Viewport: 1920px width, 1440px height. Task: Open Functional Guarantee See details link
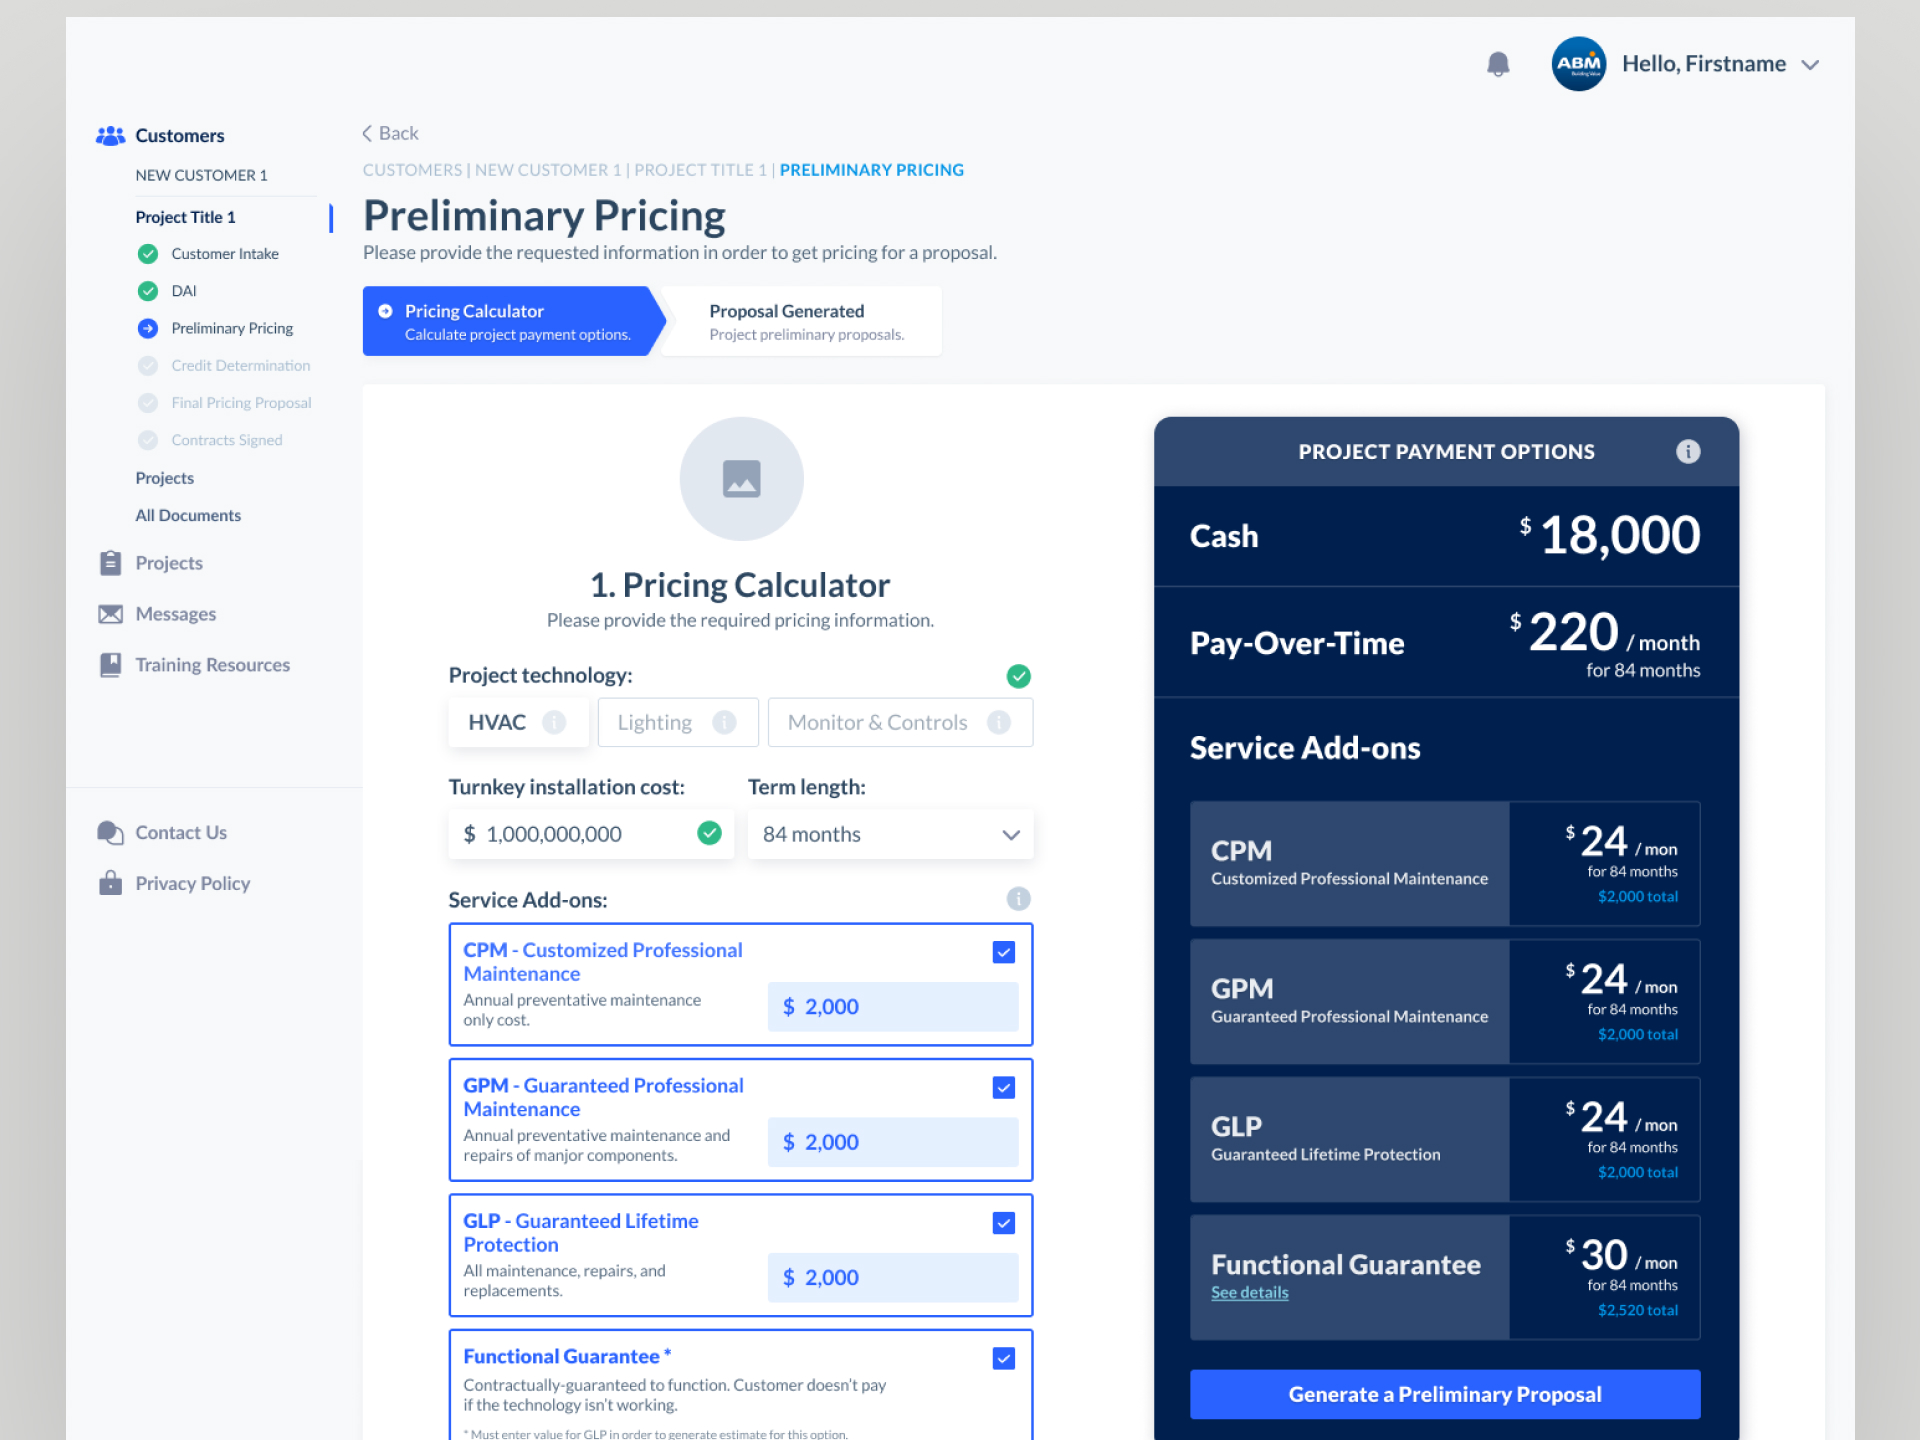[x=1249, y=1292]
